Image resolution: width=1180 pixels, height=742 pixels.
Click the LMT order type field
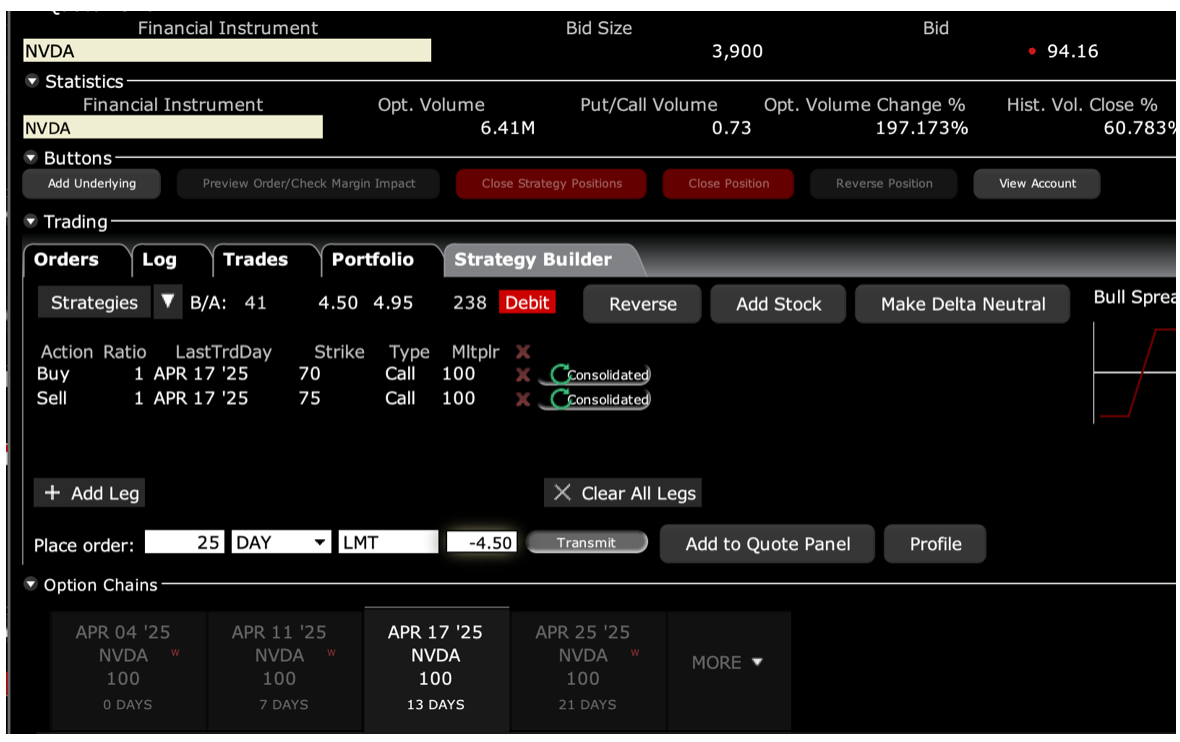[388, 543]
